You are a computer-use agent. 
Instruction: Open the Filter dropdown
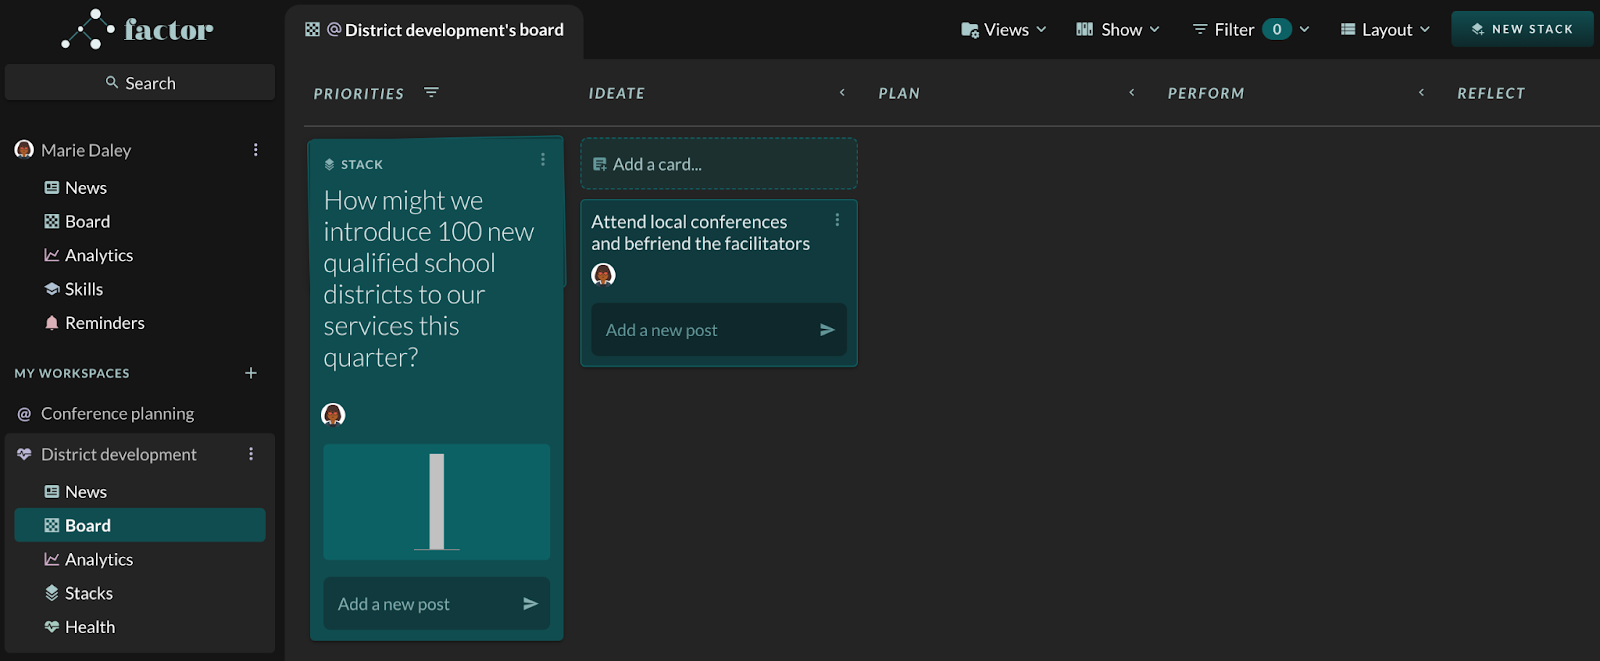pos(1251,30)
